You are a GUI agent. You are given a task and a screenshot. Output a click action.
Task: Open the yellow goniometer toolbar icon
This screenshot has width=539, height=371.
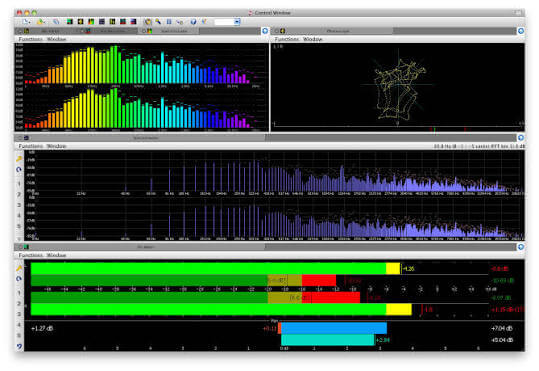[x=80, y=22]
